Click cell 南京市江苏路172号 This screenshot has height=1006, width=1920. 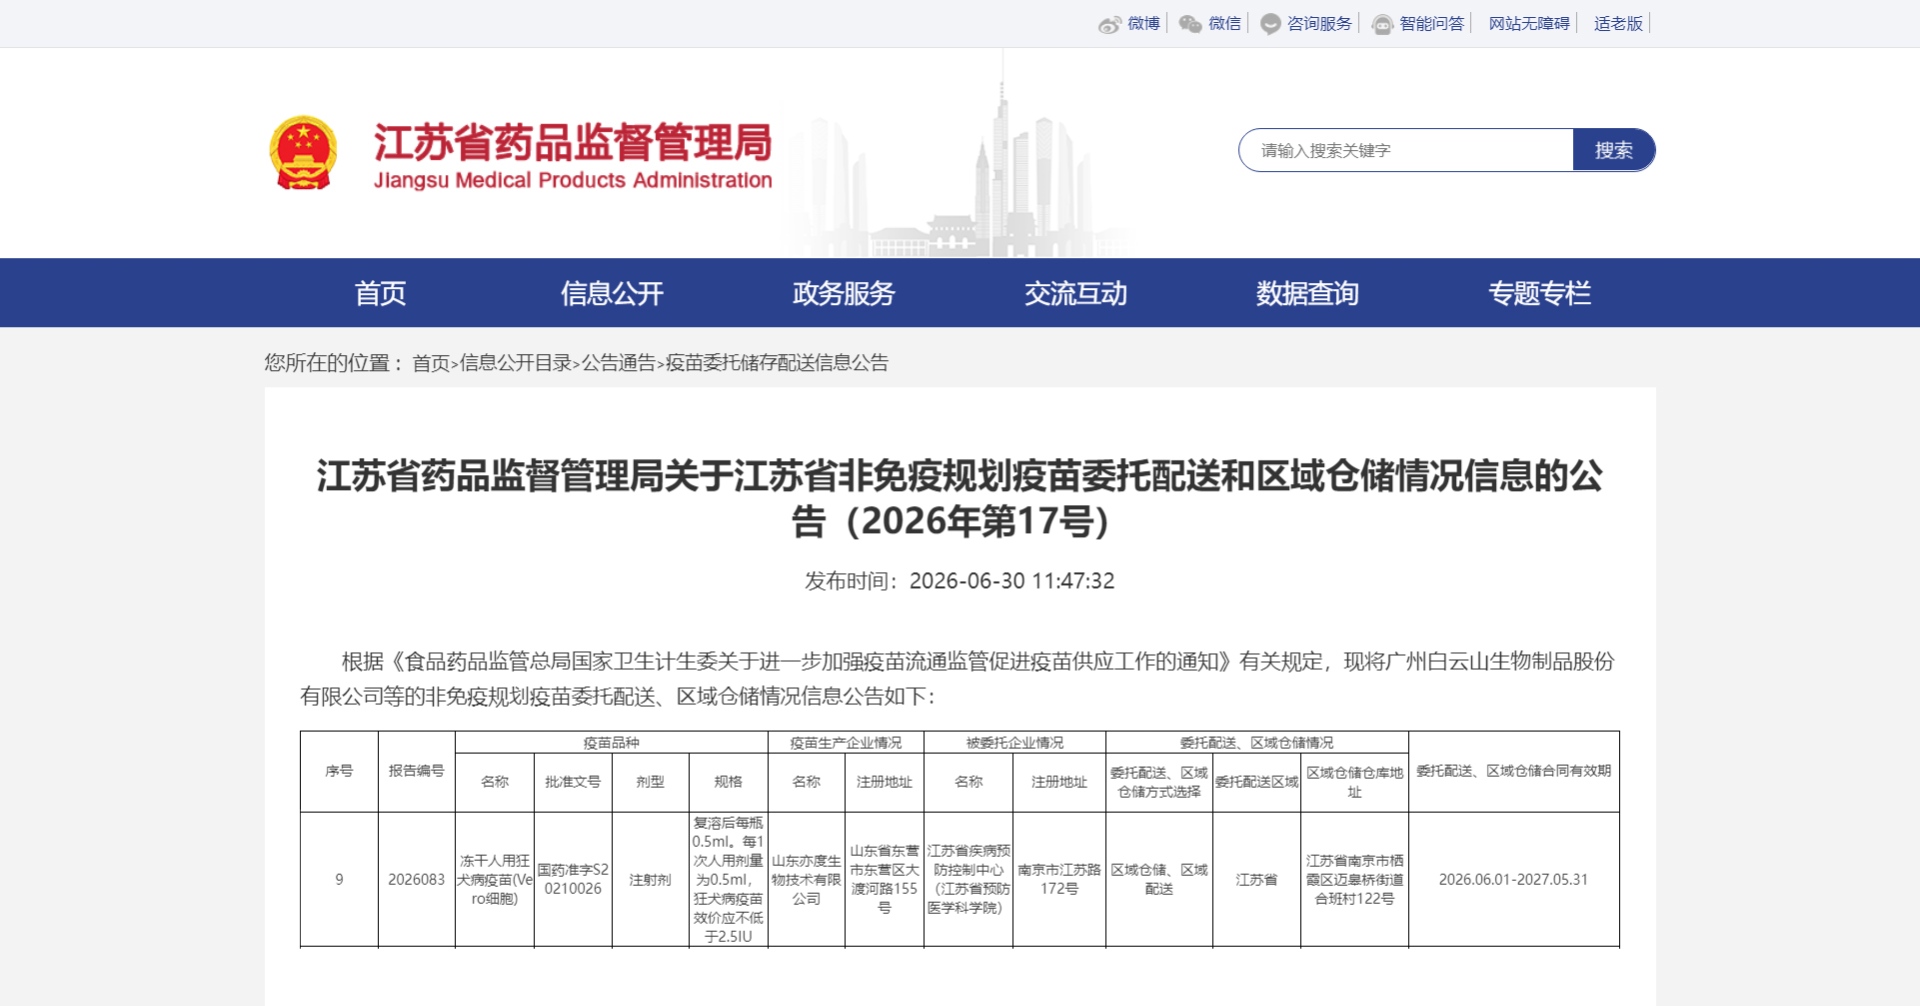(x=1059, y=880)
